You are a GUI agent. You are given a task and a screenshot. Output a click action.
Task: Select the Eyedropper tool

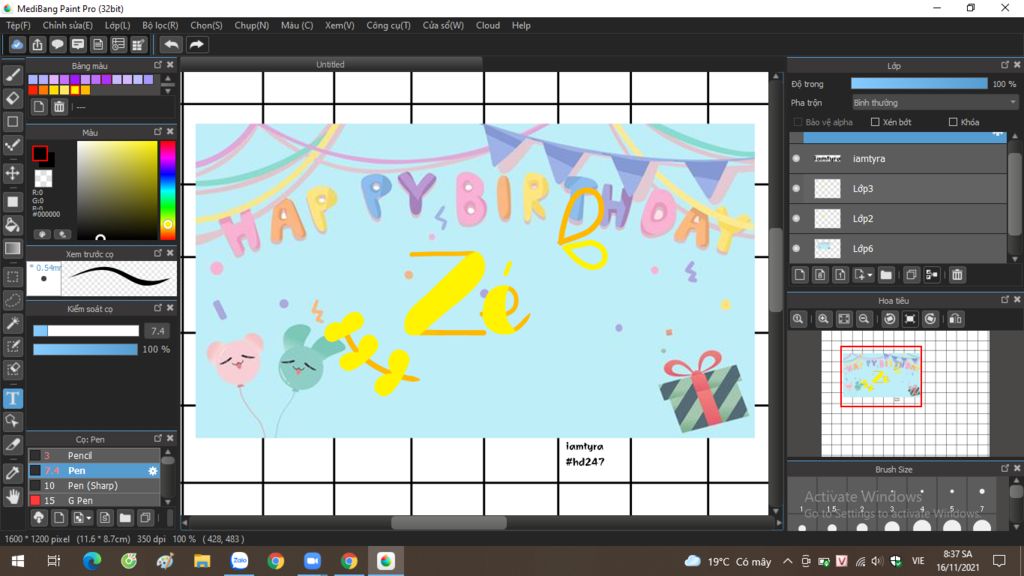tap(12, 473)
